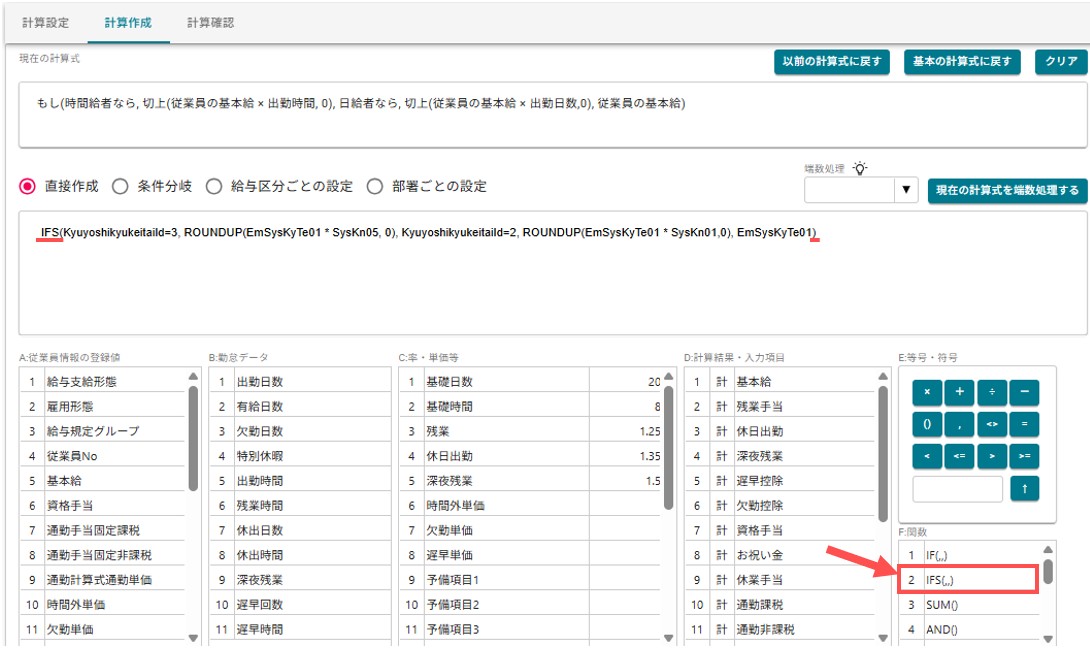This screenshot has height=649, width=1090.
Task: Select 給与支給形態 in list A
Action: 103,381
